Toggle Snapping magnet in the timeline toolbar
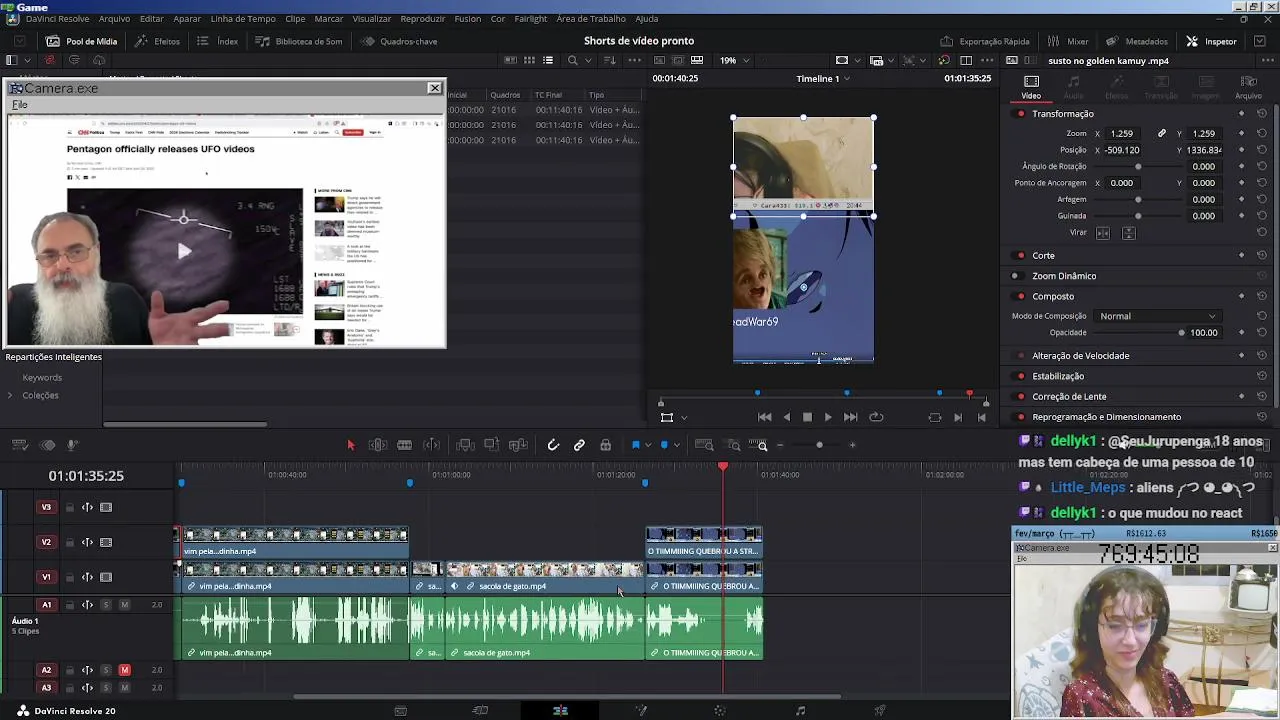1280x720 pixels. [x=553, y=445]
